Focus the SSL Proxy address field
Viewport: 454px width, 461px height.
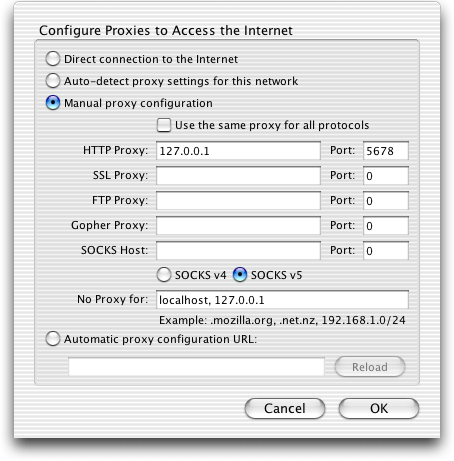pyautogui.click(x=238, y=176)
